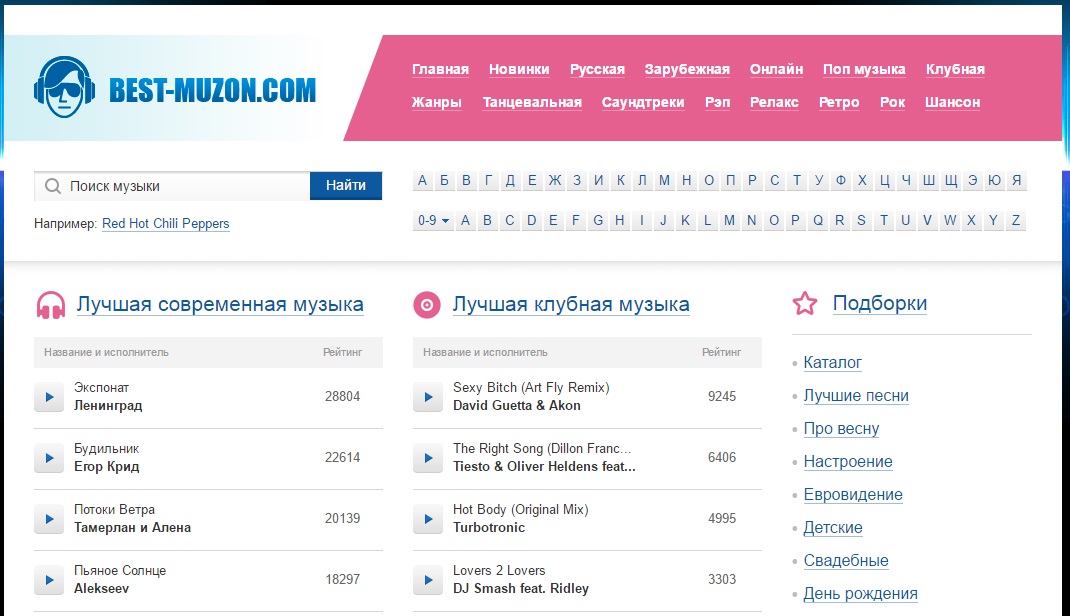
Task: Open the Евровидение collection link
Action: pos(853,495)
